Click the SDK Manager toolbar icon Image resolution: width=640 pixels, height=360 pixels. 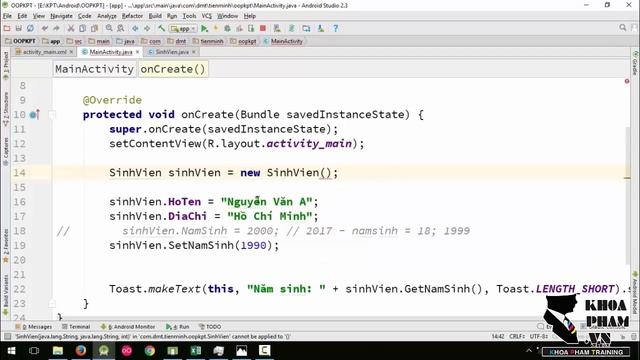[x=321, y=28]
